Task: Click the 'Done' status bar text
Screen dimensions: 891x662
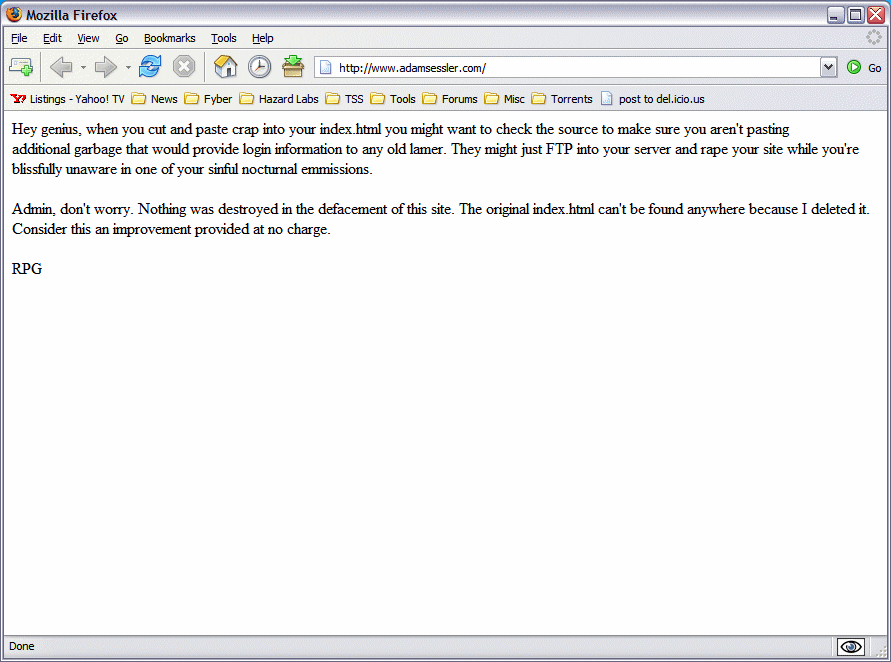Action: click(22, 647)
